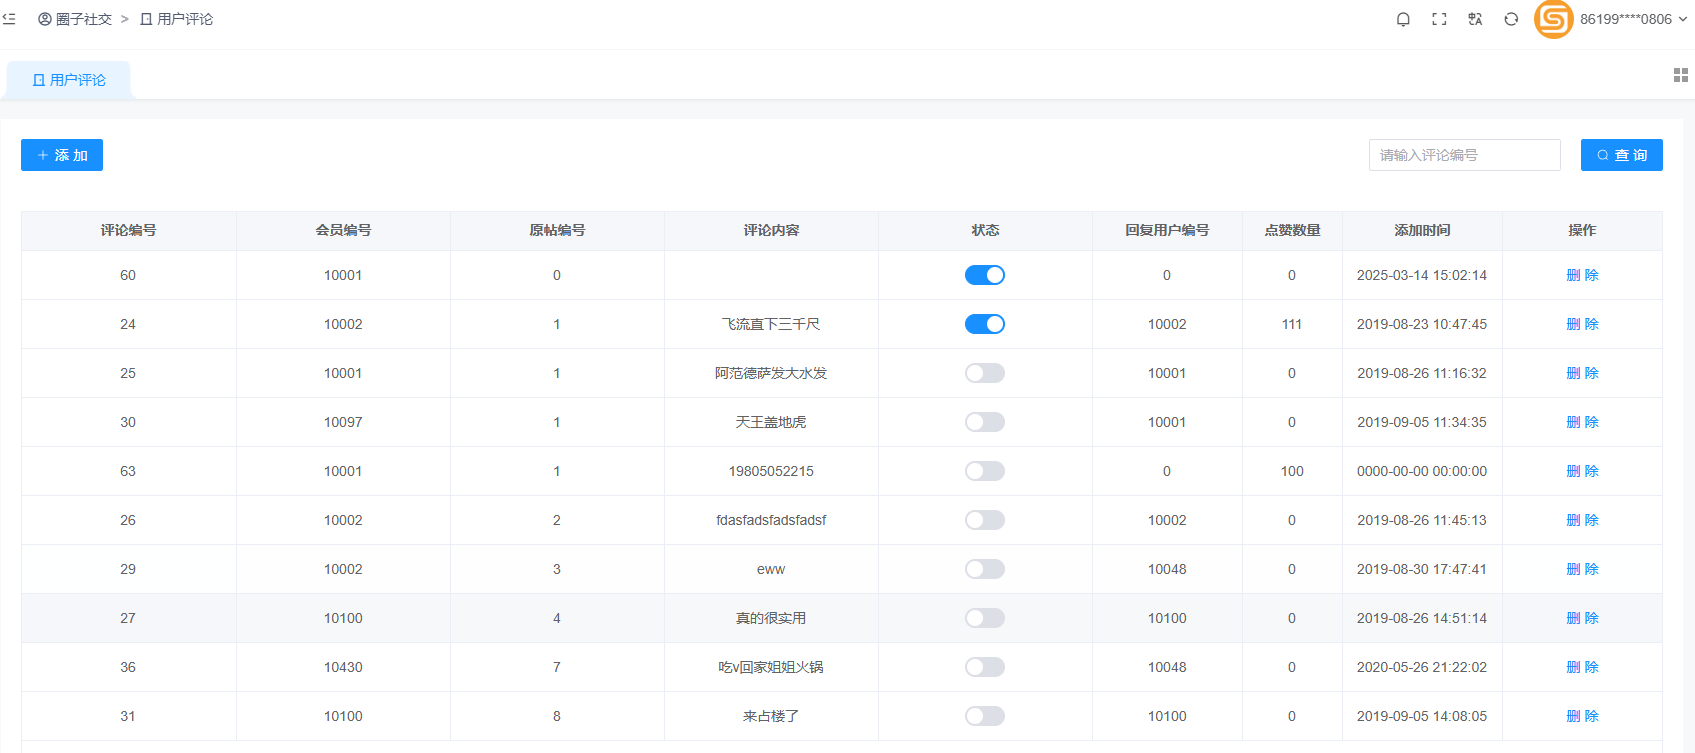Open the language translation switcher
Screen dimensions: 1695x753
(x=1475, y=19)
